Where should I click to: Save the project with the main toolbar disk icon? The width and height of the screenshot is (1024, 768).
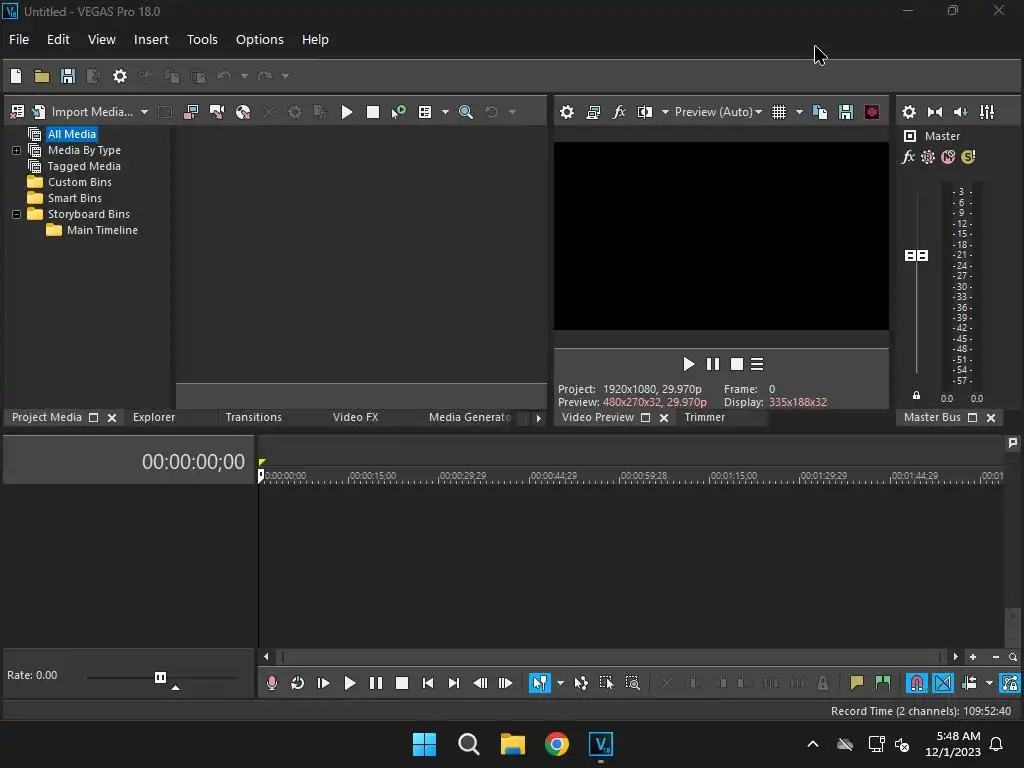point(67,76)
